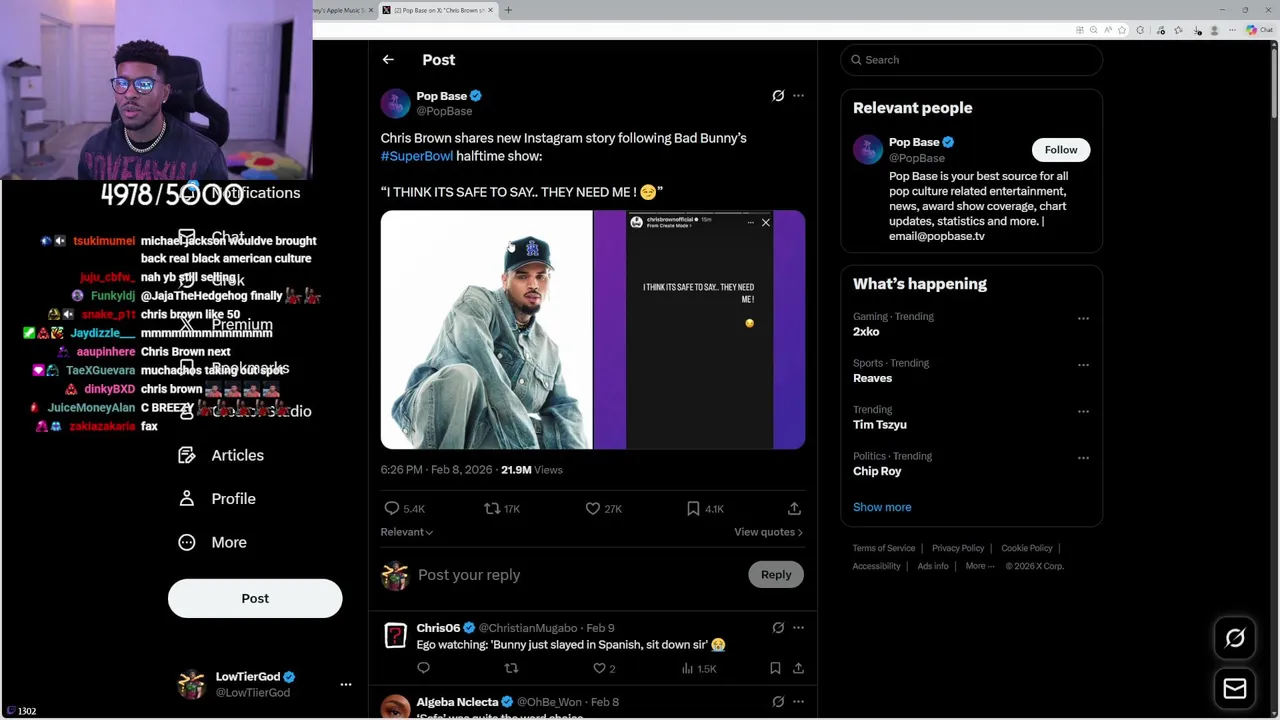
Task: Open floating Grok button at bottom right
Action: [x=1235, y=638]
